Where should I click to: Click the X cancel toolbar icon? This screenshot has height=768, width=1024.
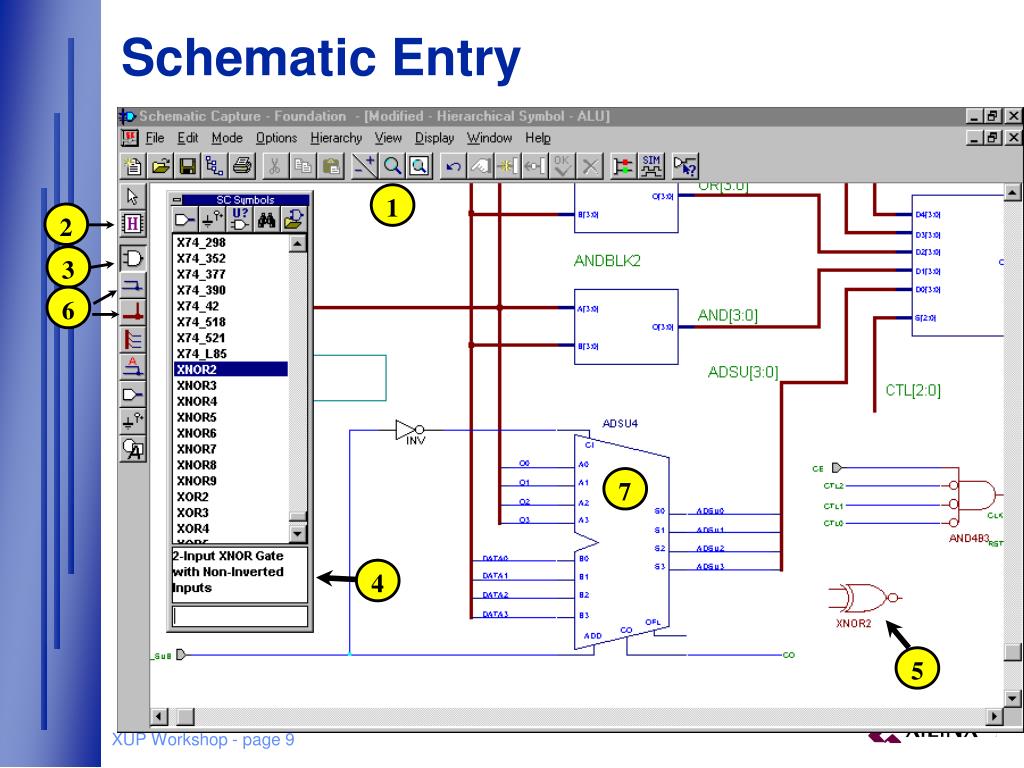590,167
